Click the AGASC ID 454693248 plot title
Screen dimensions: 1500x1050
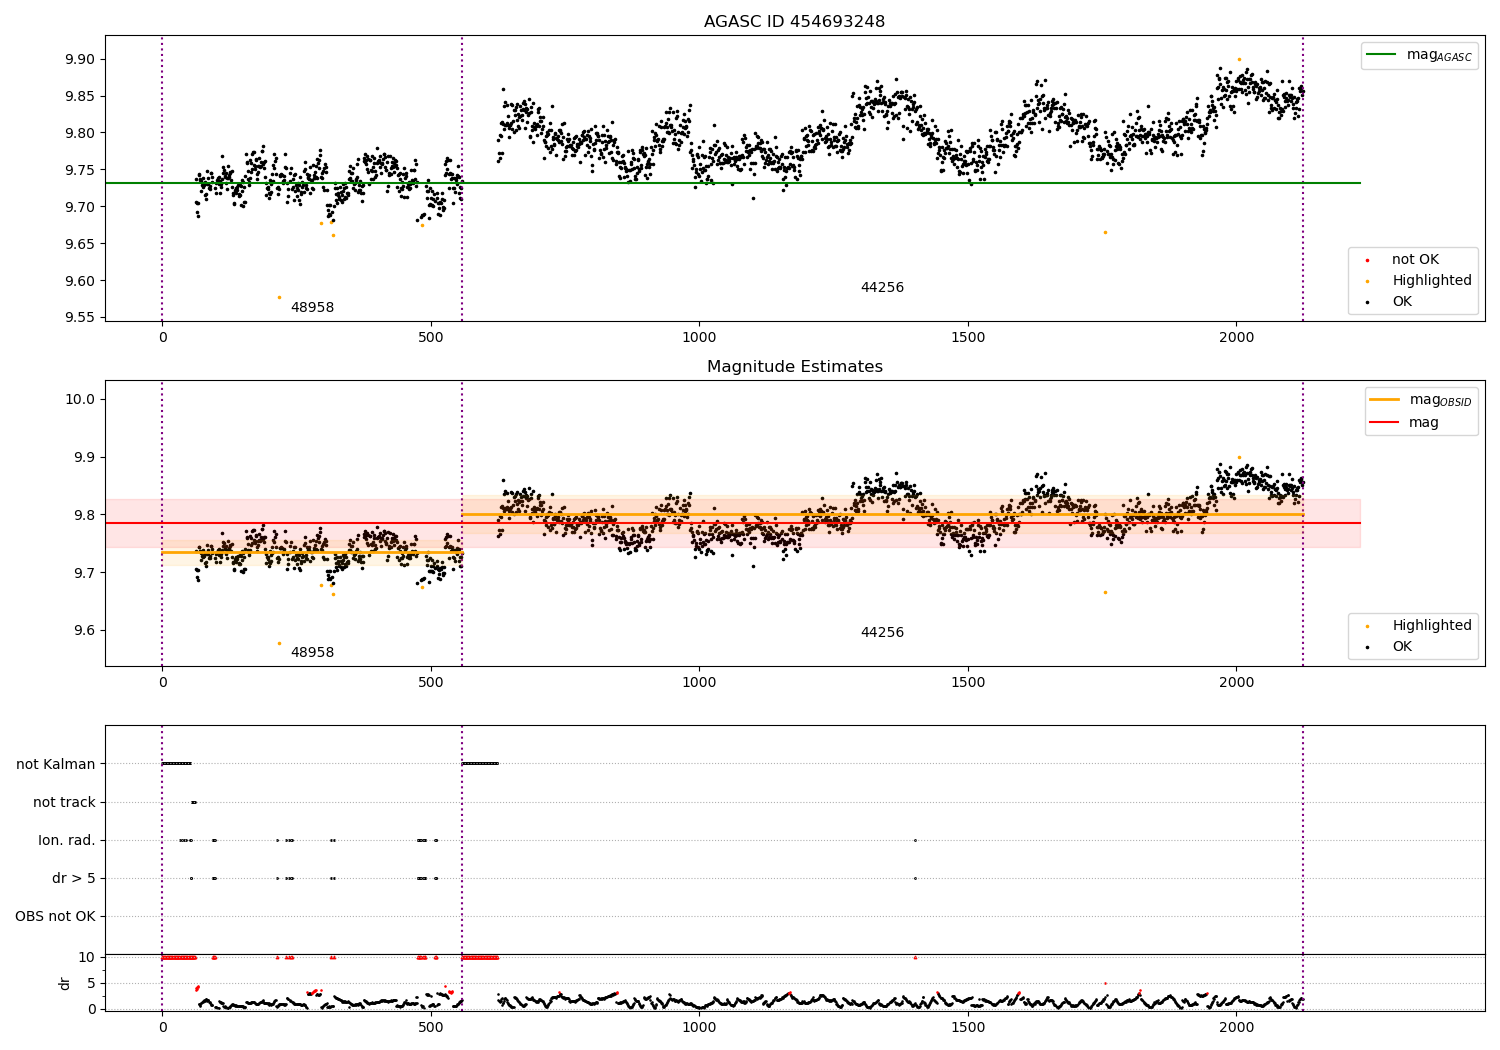tap(794, 22)
